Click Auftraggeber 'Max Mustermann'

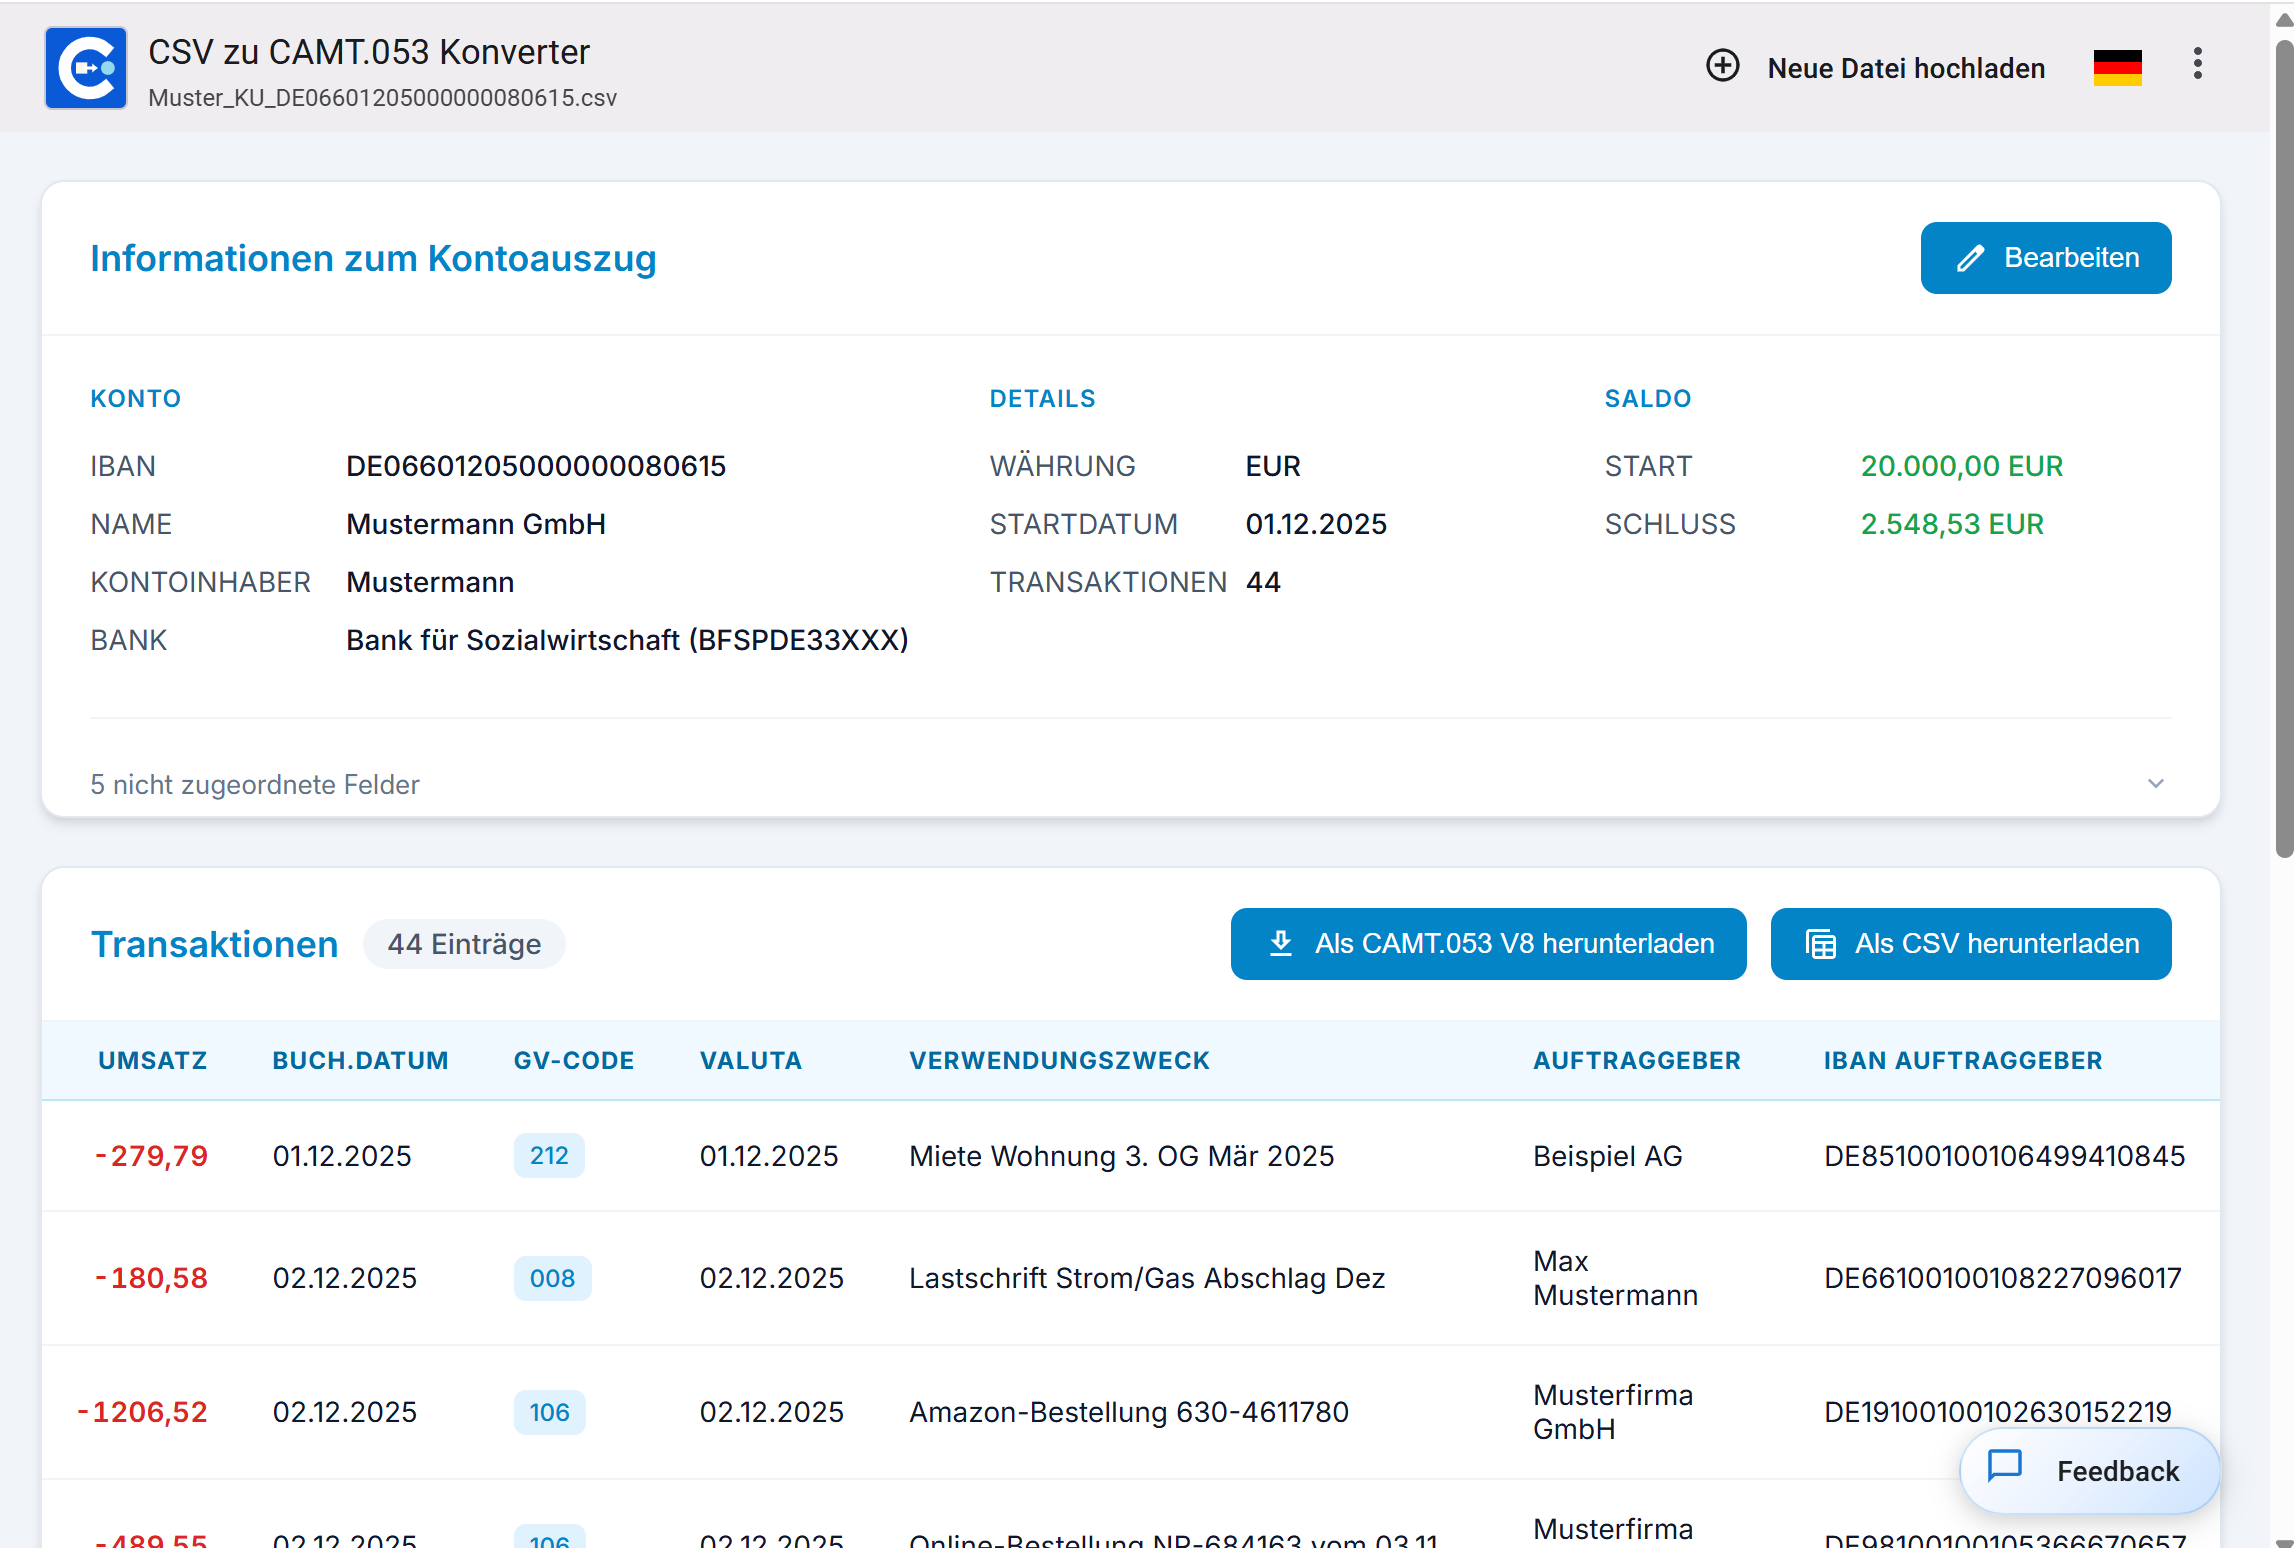coord(1615,1279)
